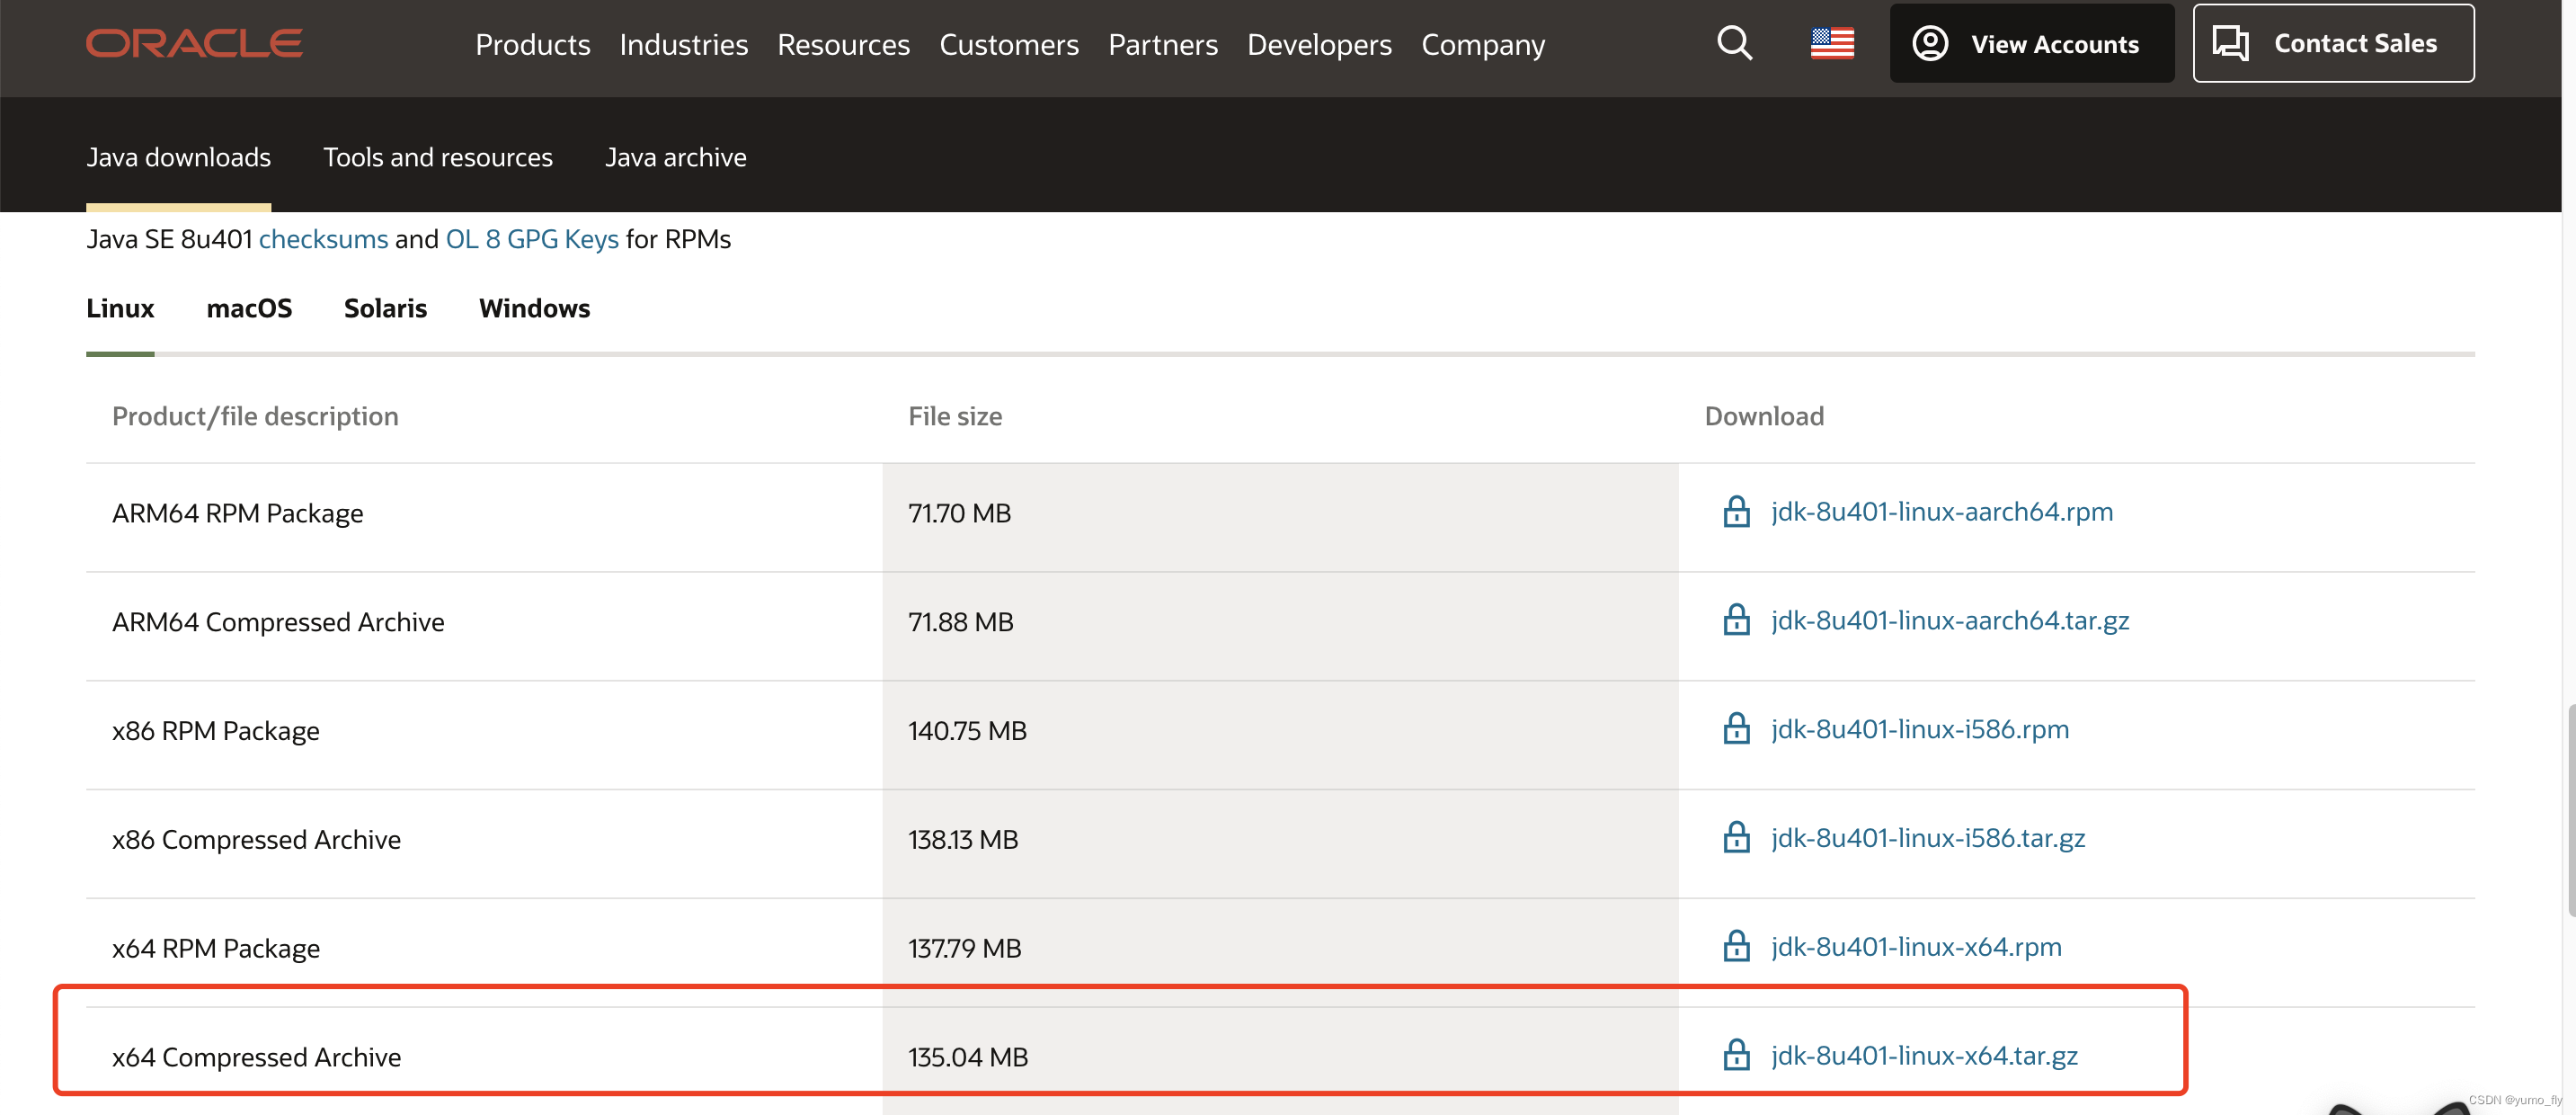Download jdk-8u401-linux-i586.tar.gz
This screenshot has width=2576, height=1115.
tap(1927, 838)
